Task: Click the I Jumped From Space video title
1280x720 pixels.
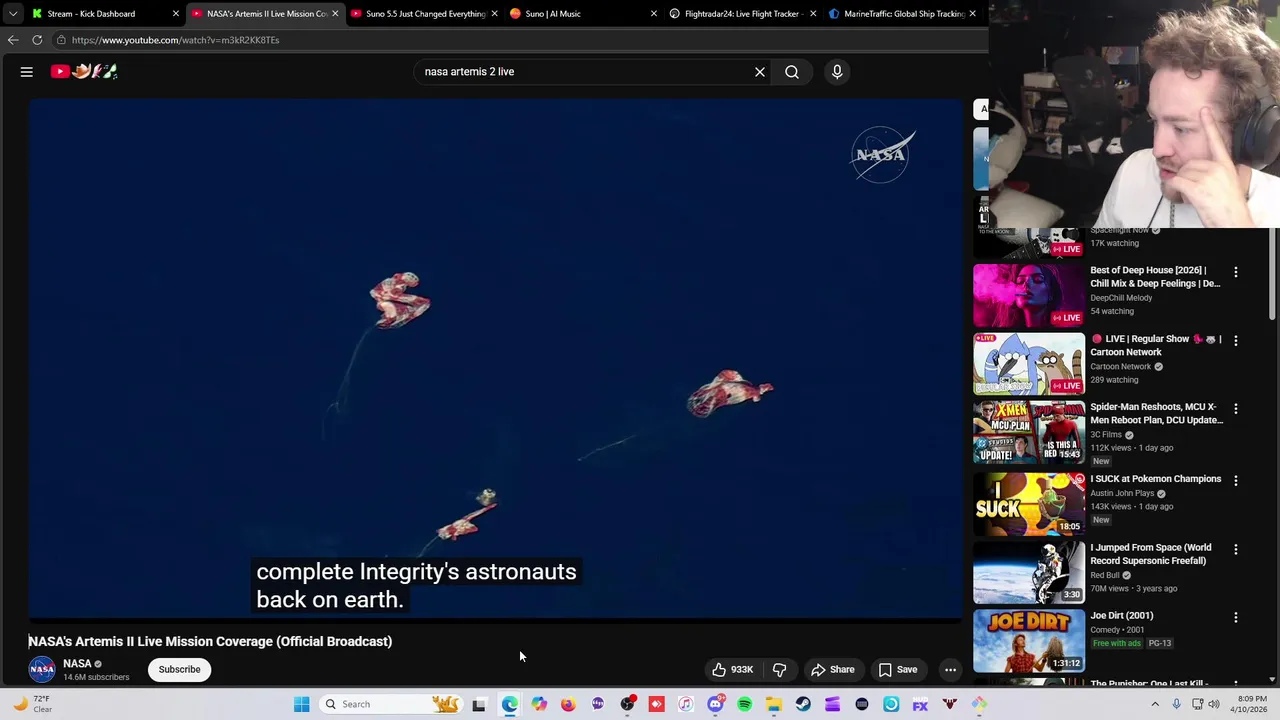Action: 1151,554
